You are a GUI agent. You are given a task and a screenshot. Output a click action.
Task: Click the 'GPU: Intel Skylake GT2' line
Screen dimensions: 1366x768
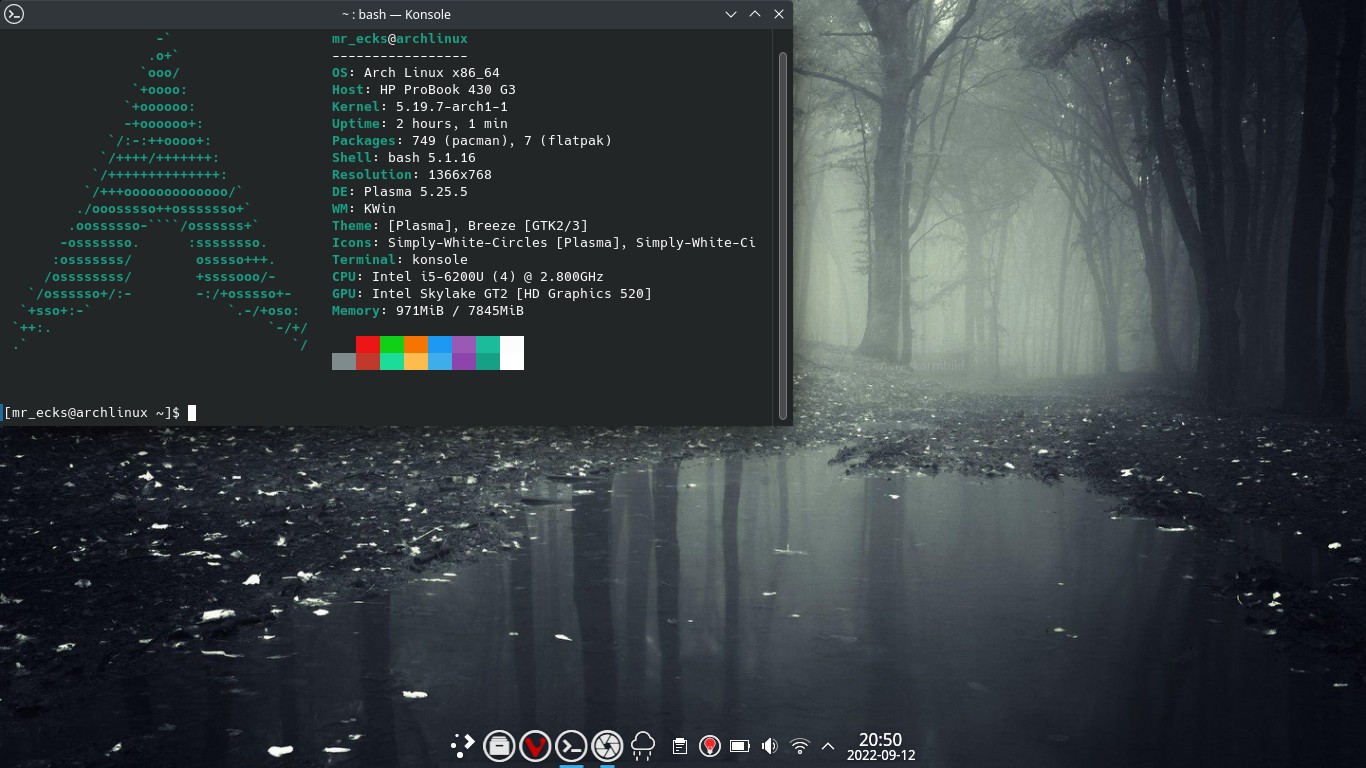click(x=492, y=293)
